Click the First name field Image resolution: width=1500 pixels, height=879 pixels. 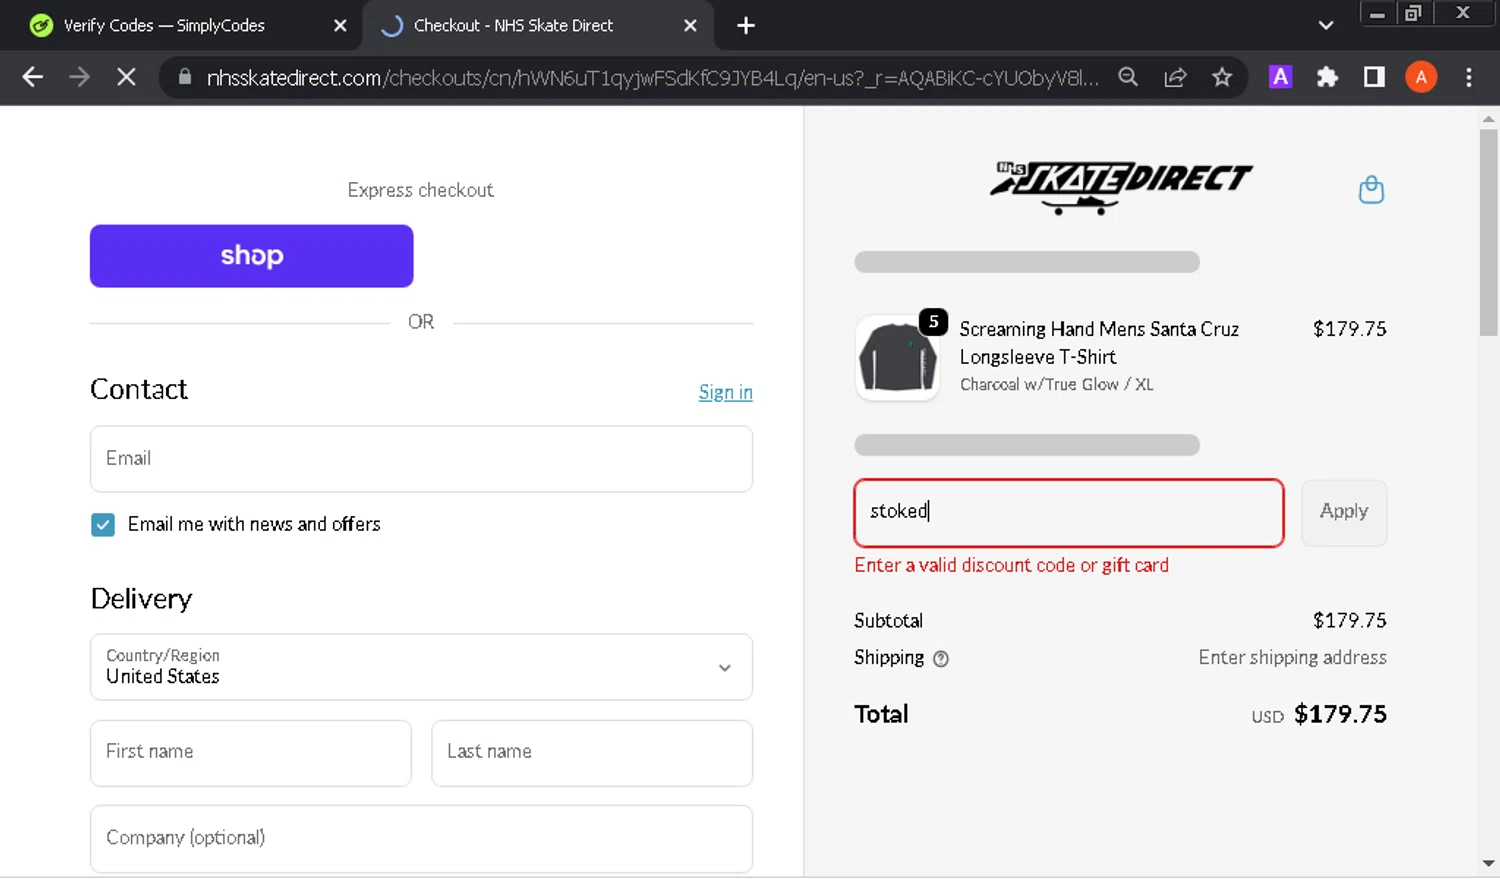tap(251, 753)
